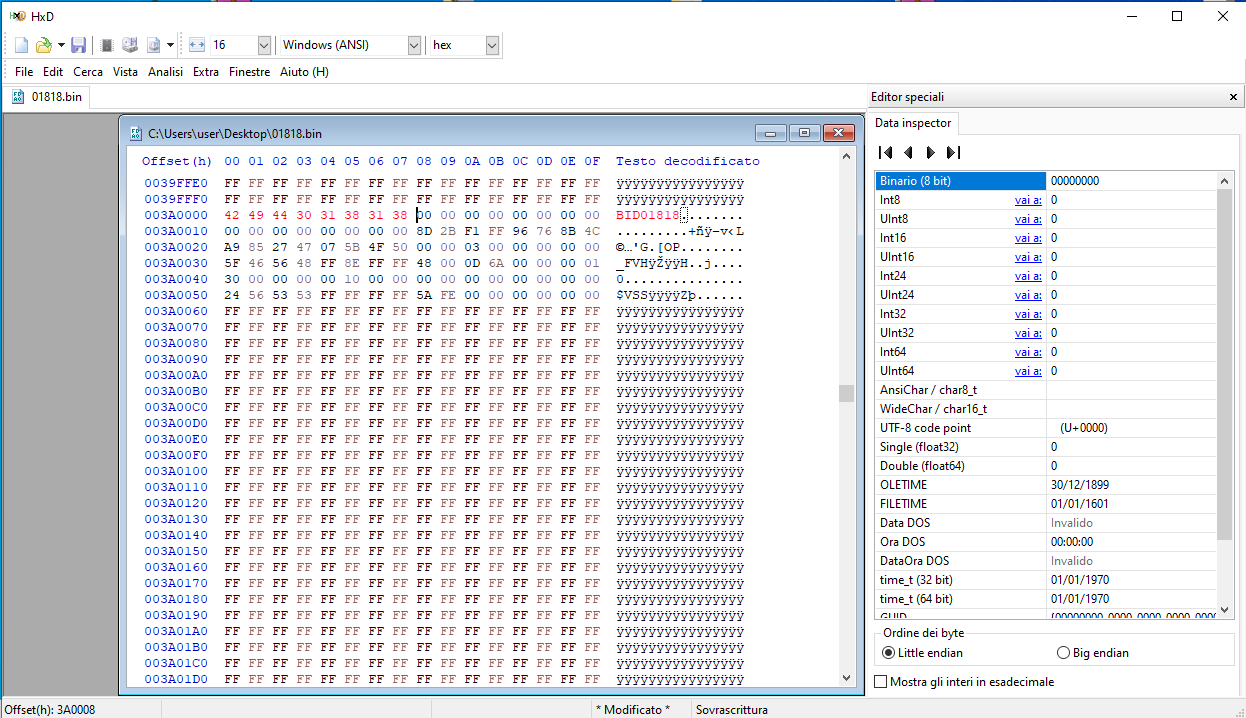Select the Little endian radio button
Viewport: 1246px width, 718px height.
pos(889,653)
